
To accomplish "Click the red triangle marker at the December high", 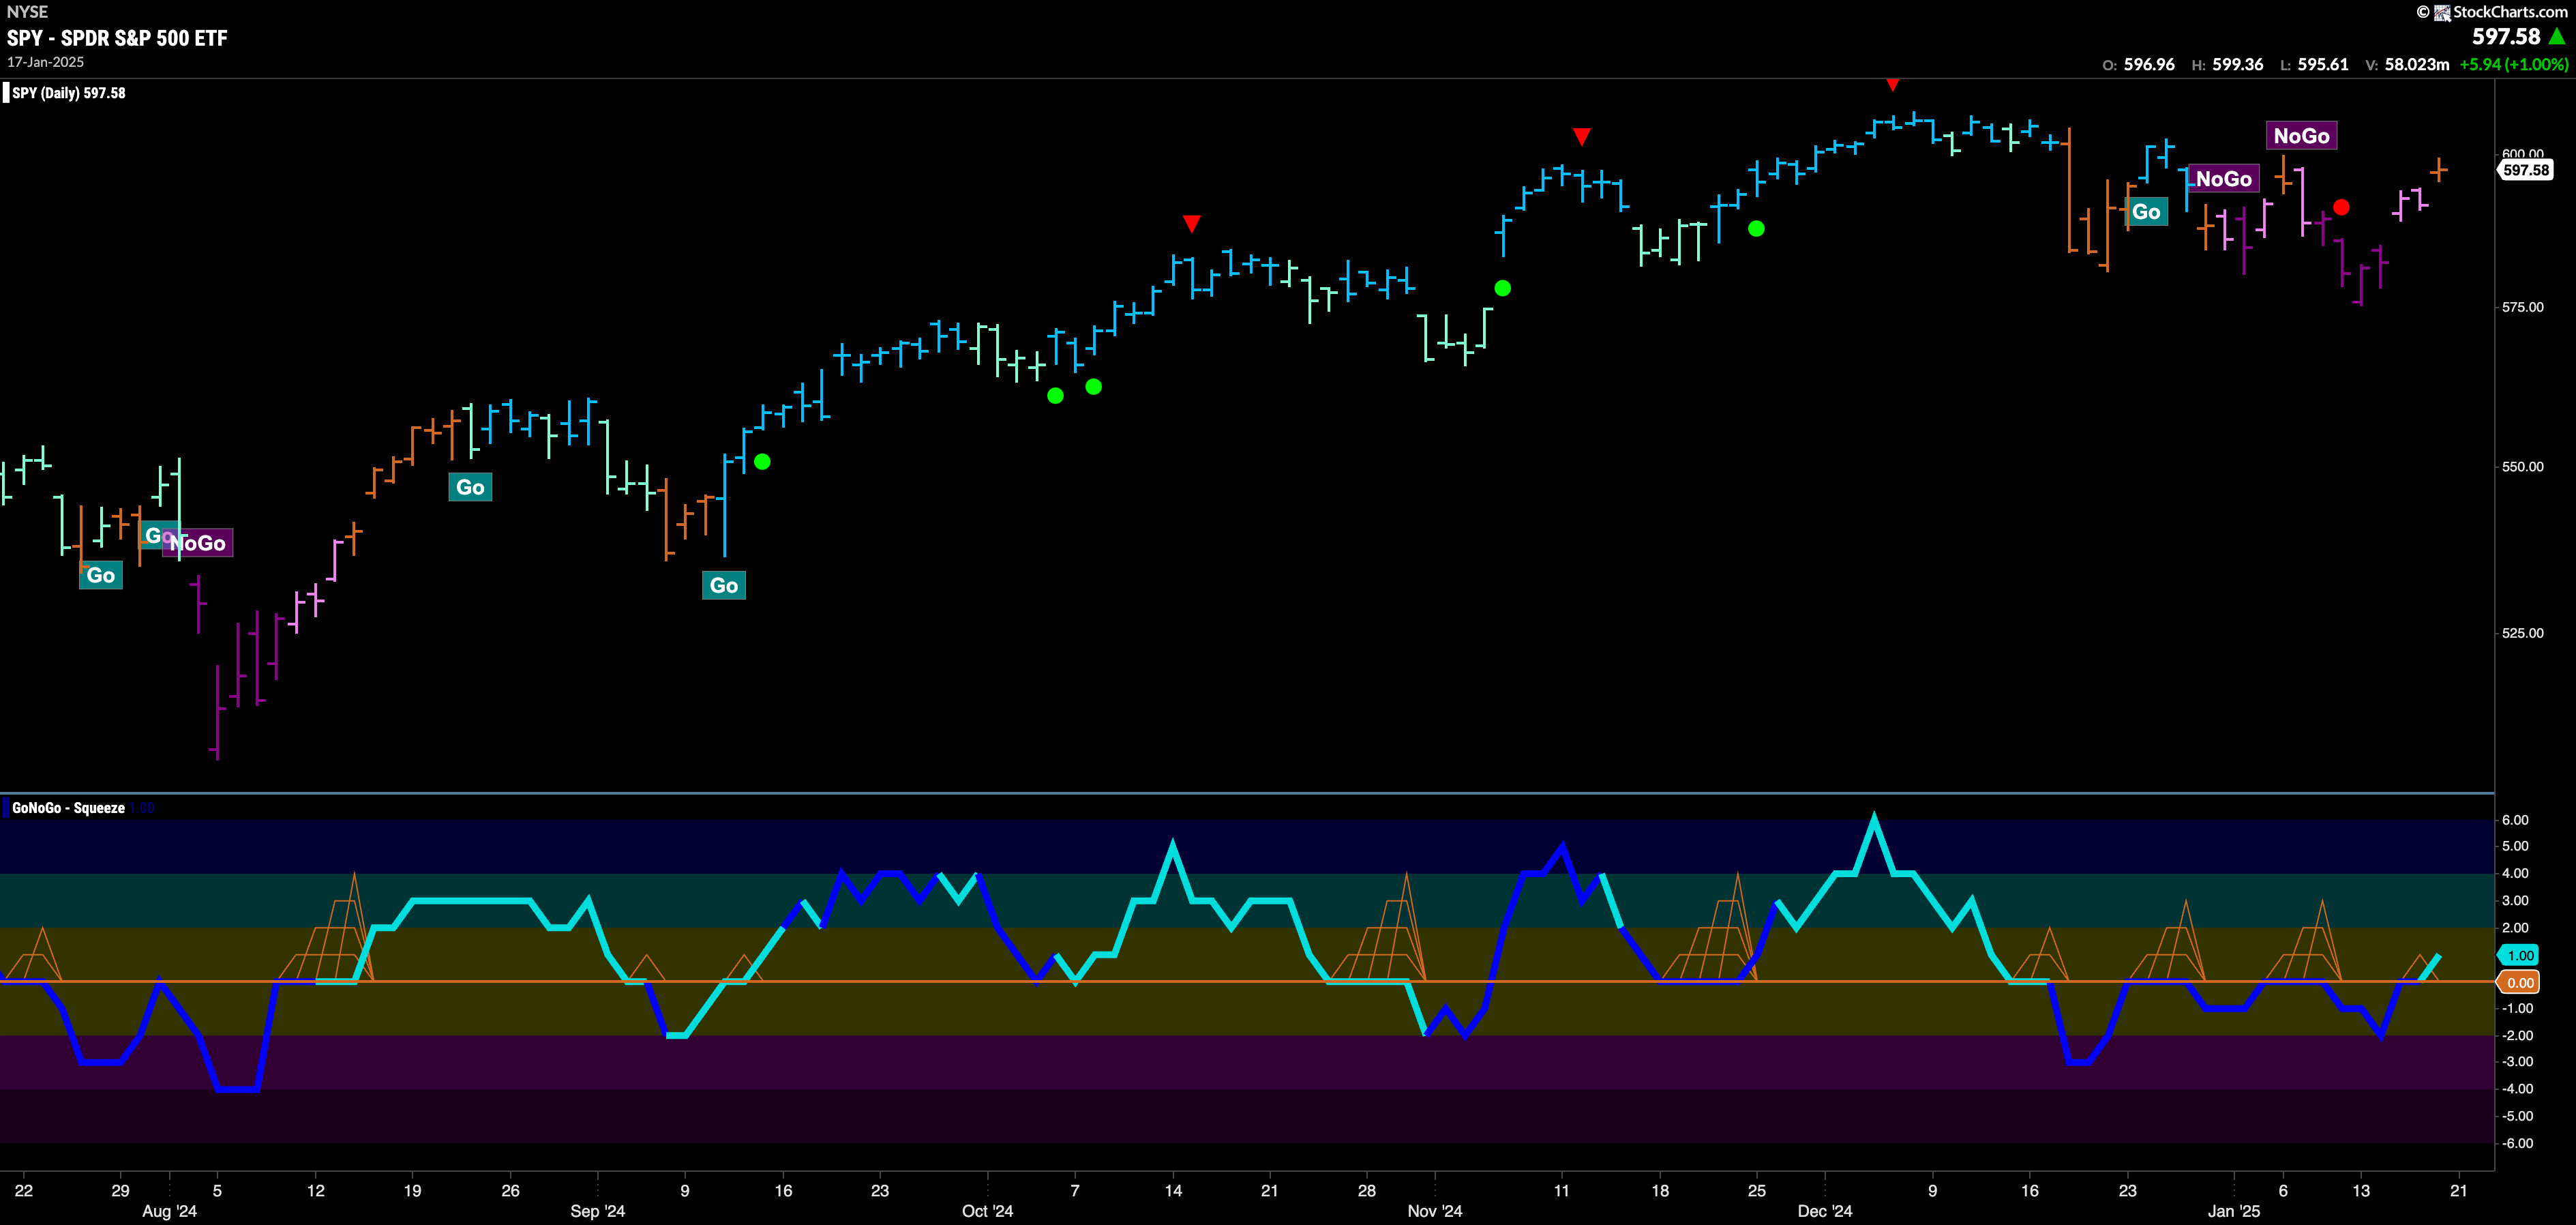I will point(1892,85).
